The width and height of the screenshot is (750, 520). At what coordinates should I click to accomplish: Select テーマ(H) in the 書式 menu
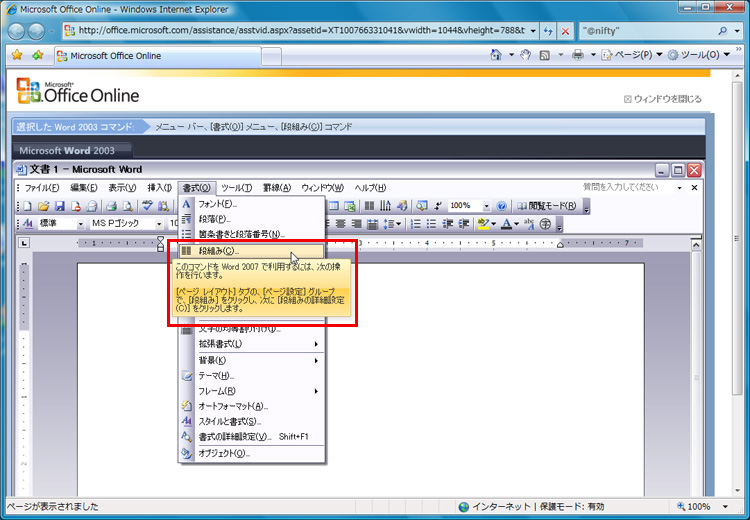click(x=252, y=376)
